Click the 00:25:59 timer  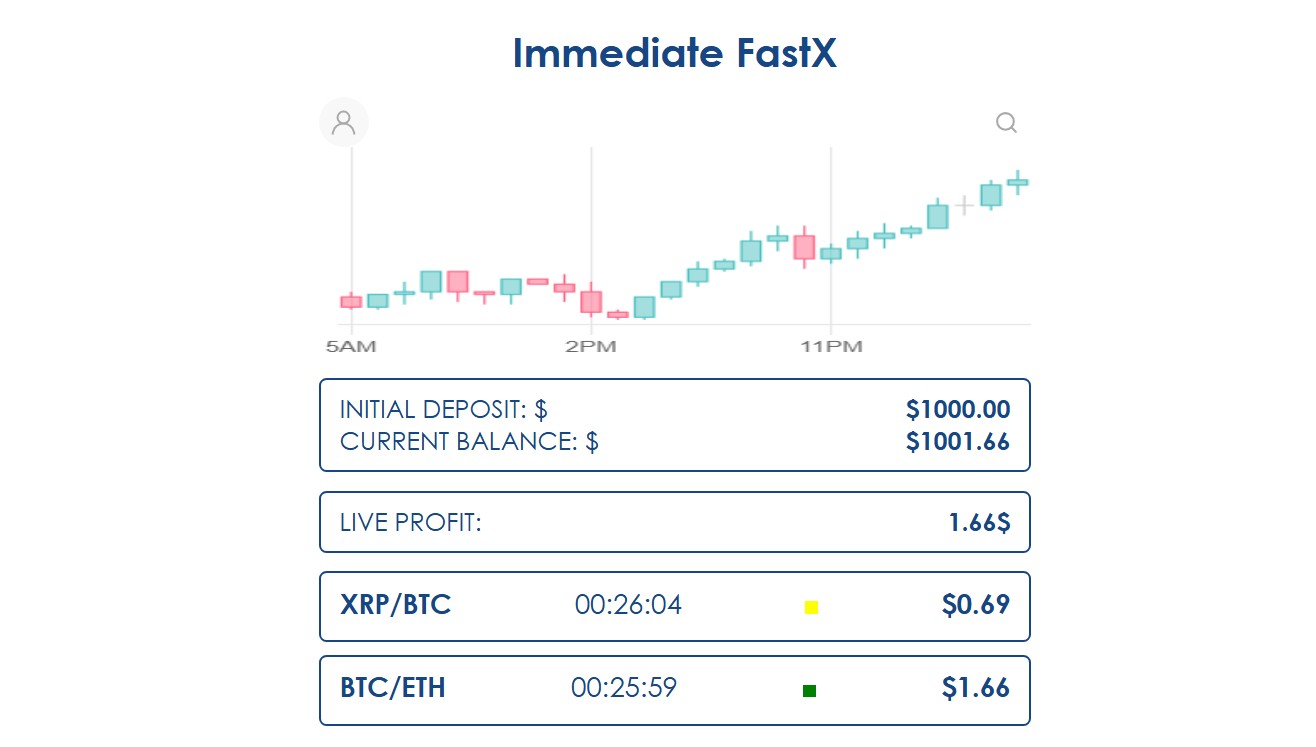624,688
